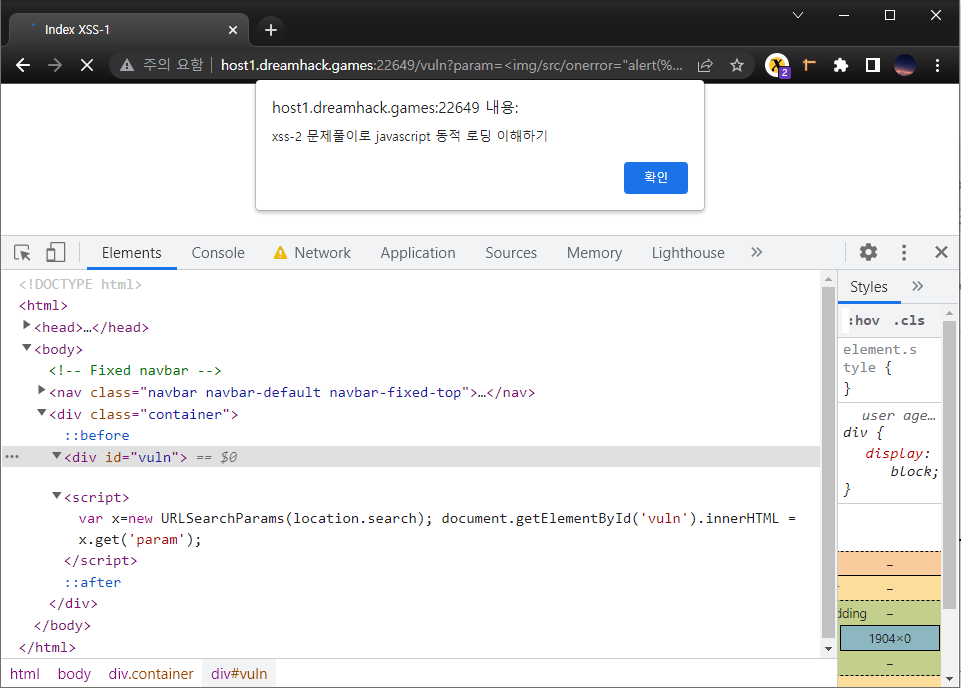Click the element.style rule block

click(889, 369)
